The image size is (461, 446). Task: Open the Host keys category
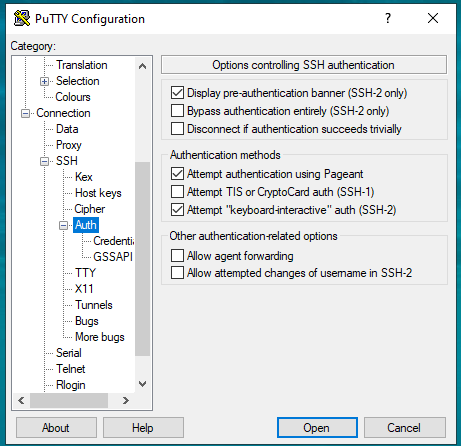click(98, 193)
